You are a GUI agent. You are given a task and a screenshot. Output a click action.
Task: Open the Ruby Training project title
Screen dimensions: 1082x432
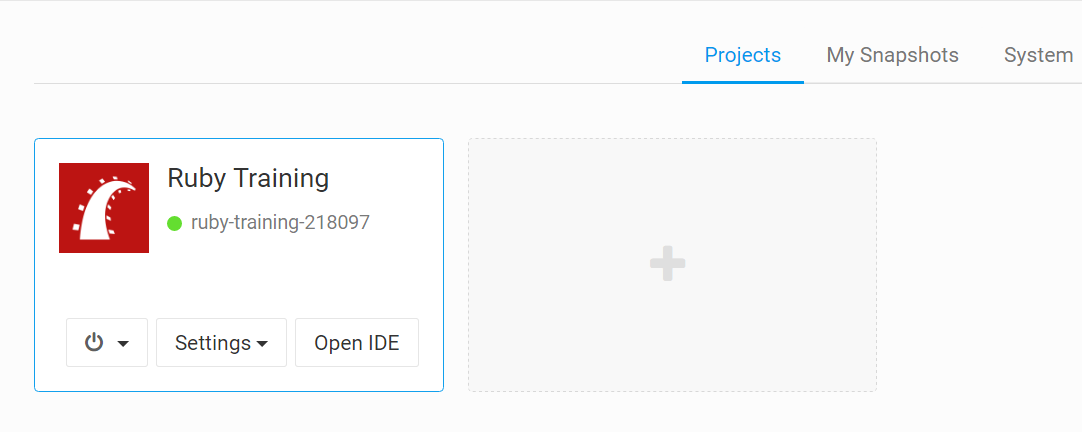tap(248, 179)
